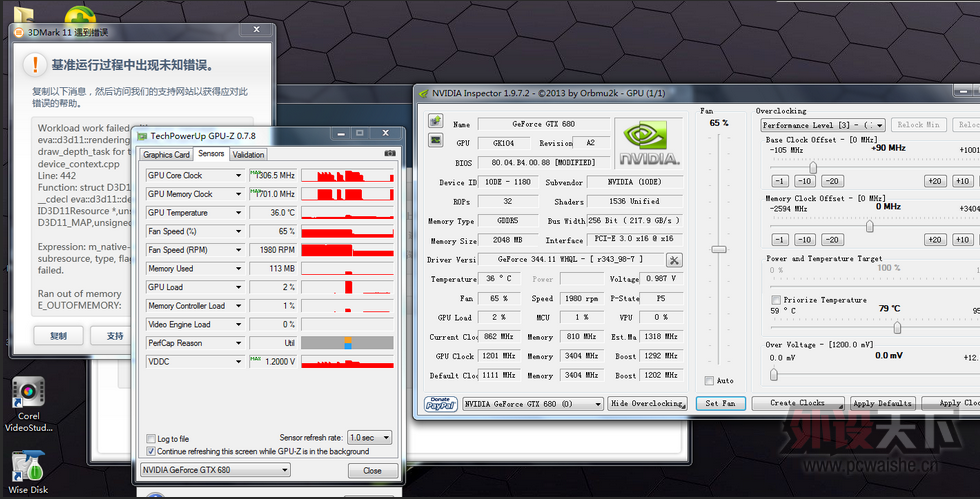Click the NVIDIA Inspector title bar icon

423,93
